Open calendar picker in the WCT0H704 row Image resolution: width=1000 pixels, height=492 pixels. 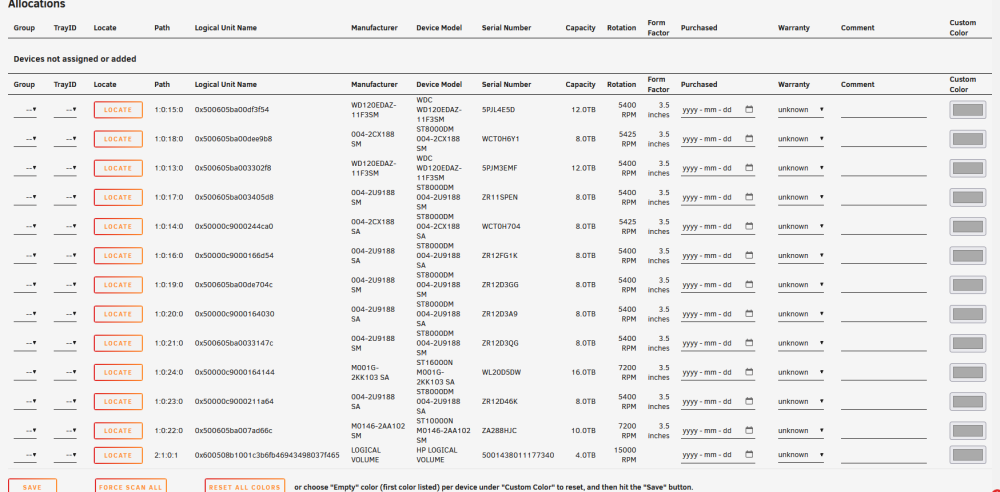click(x=749, y=226)
